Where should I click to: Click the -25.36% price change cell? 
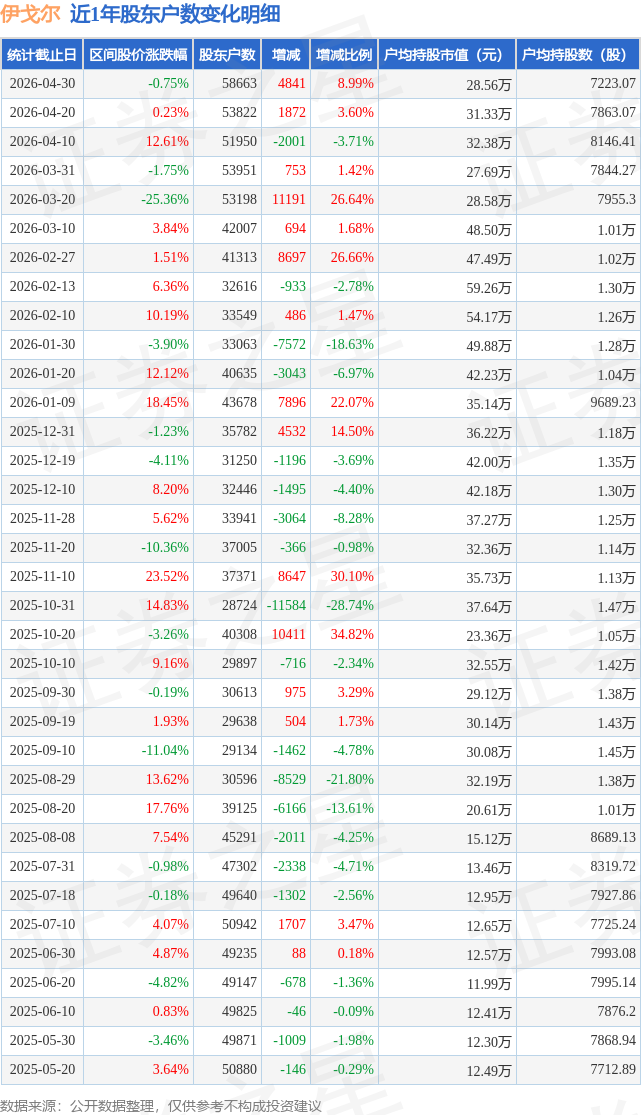[x=164, y=199]
